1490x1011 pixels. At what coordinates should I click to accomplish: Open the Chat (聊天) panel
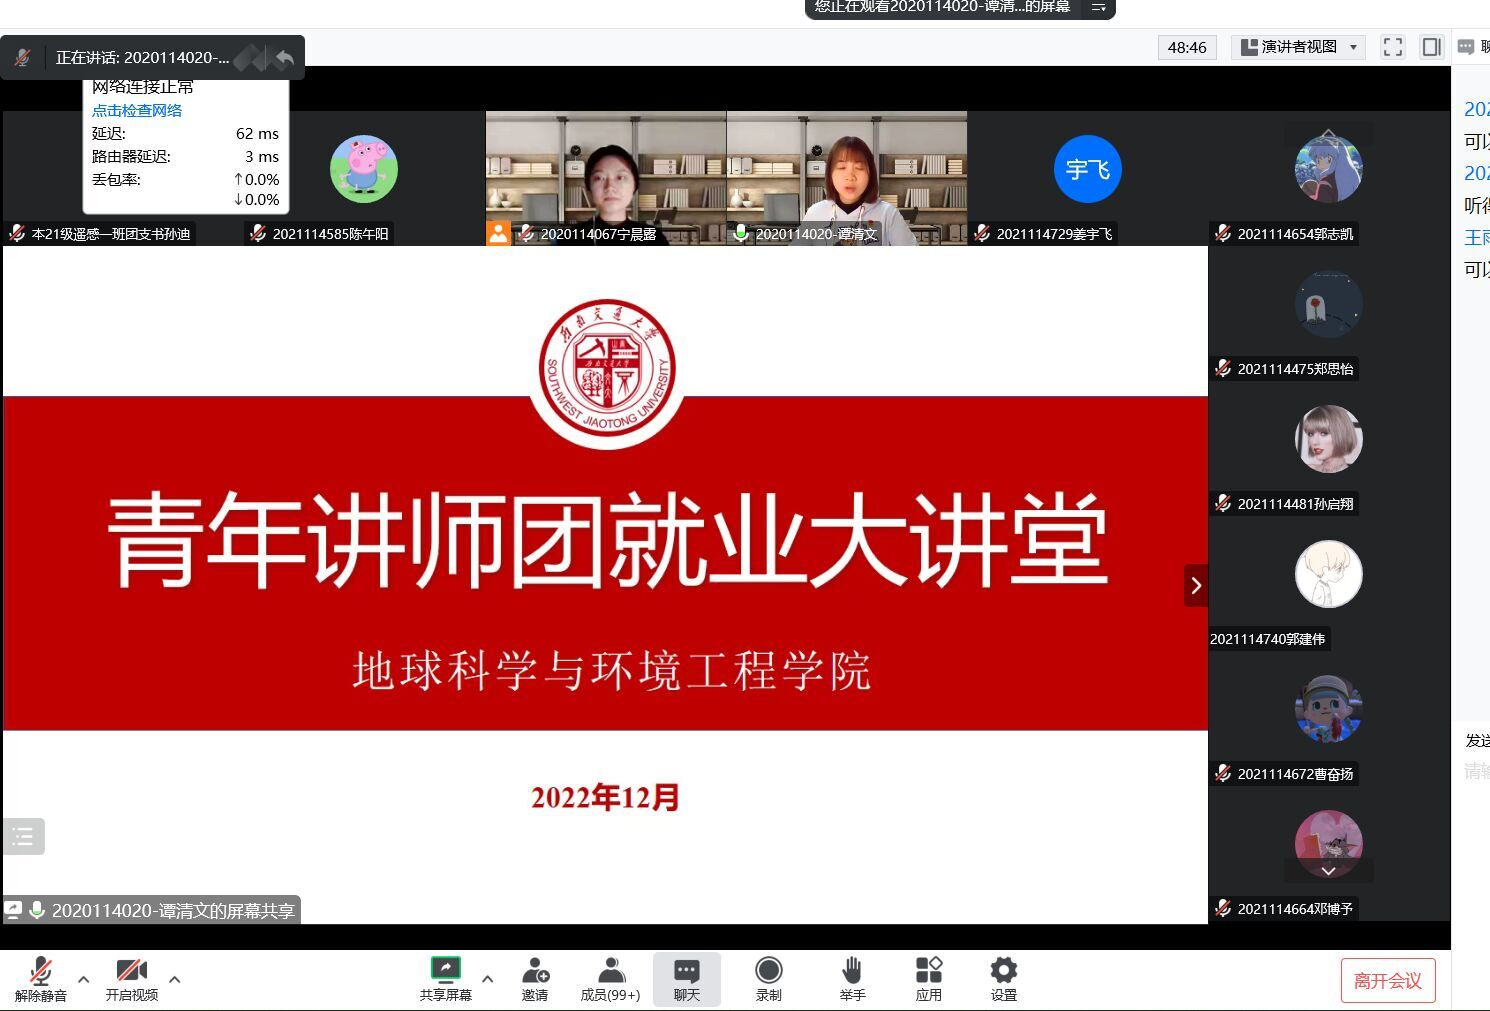point(686,971)
